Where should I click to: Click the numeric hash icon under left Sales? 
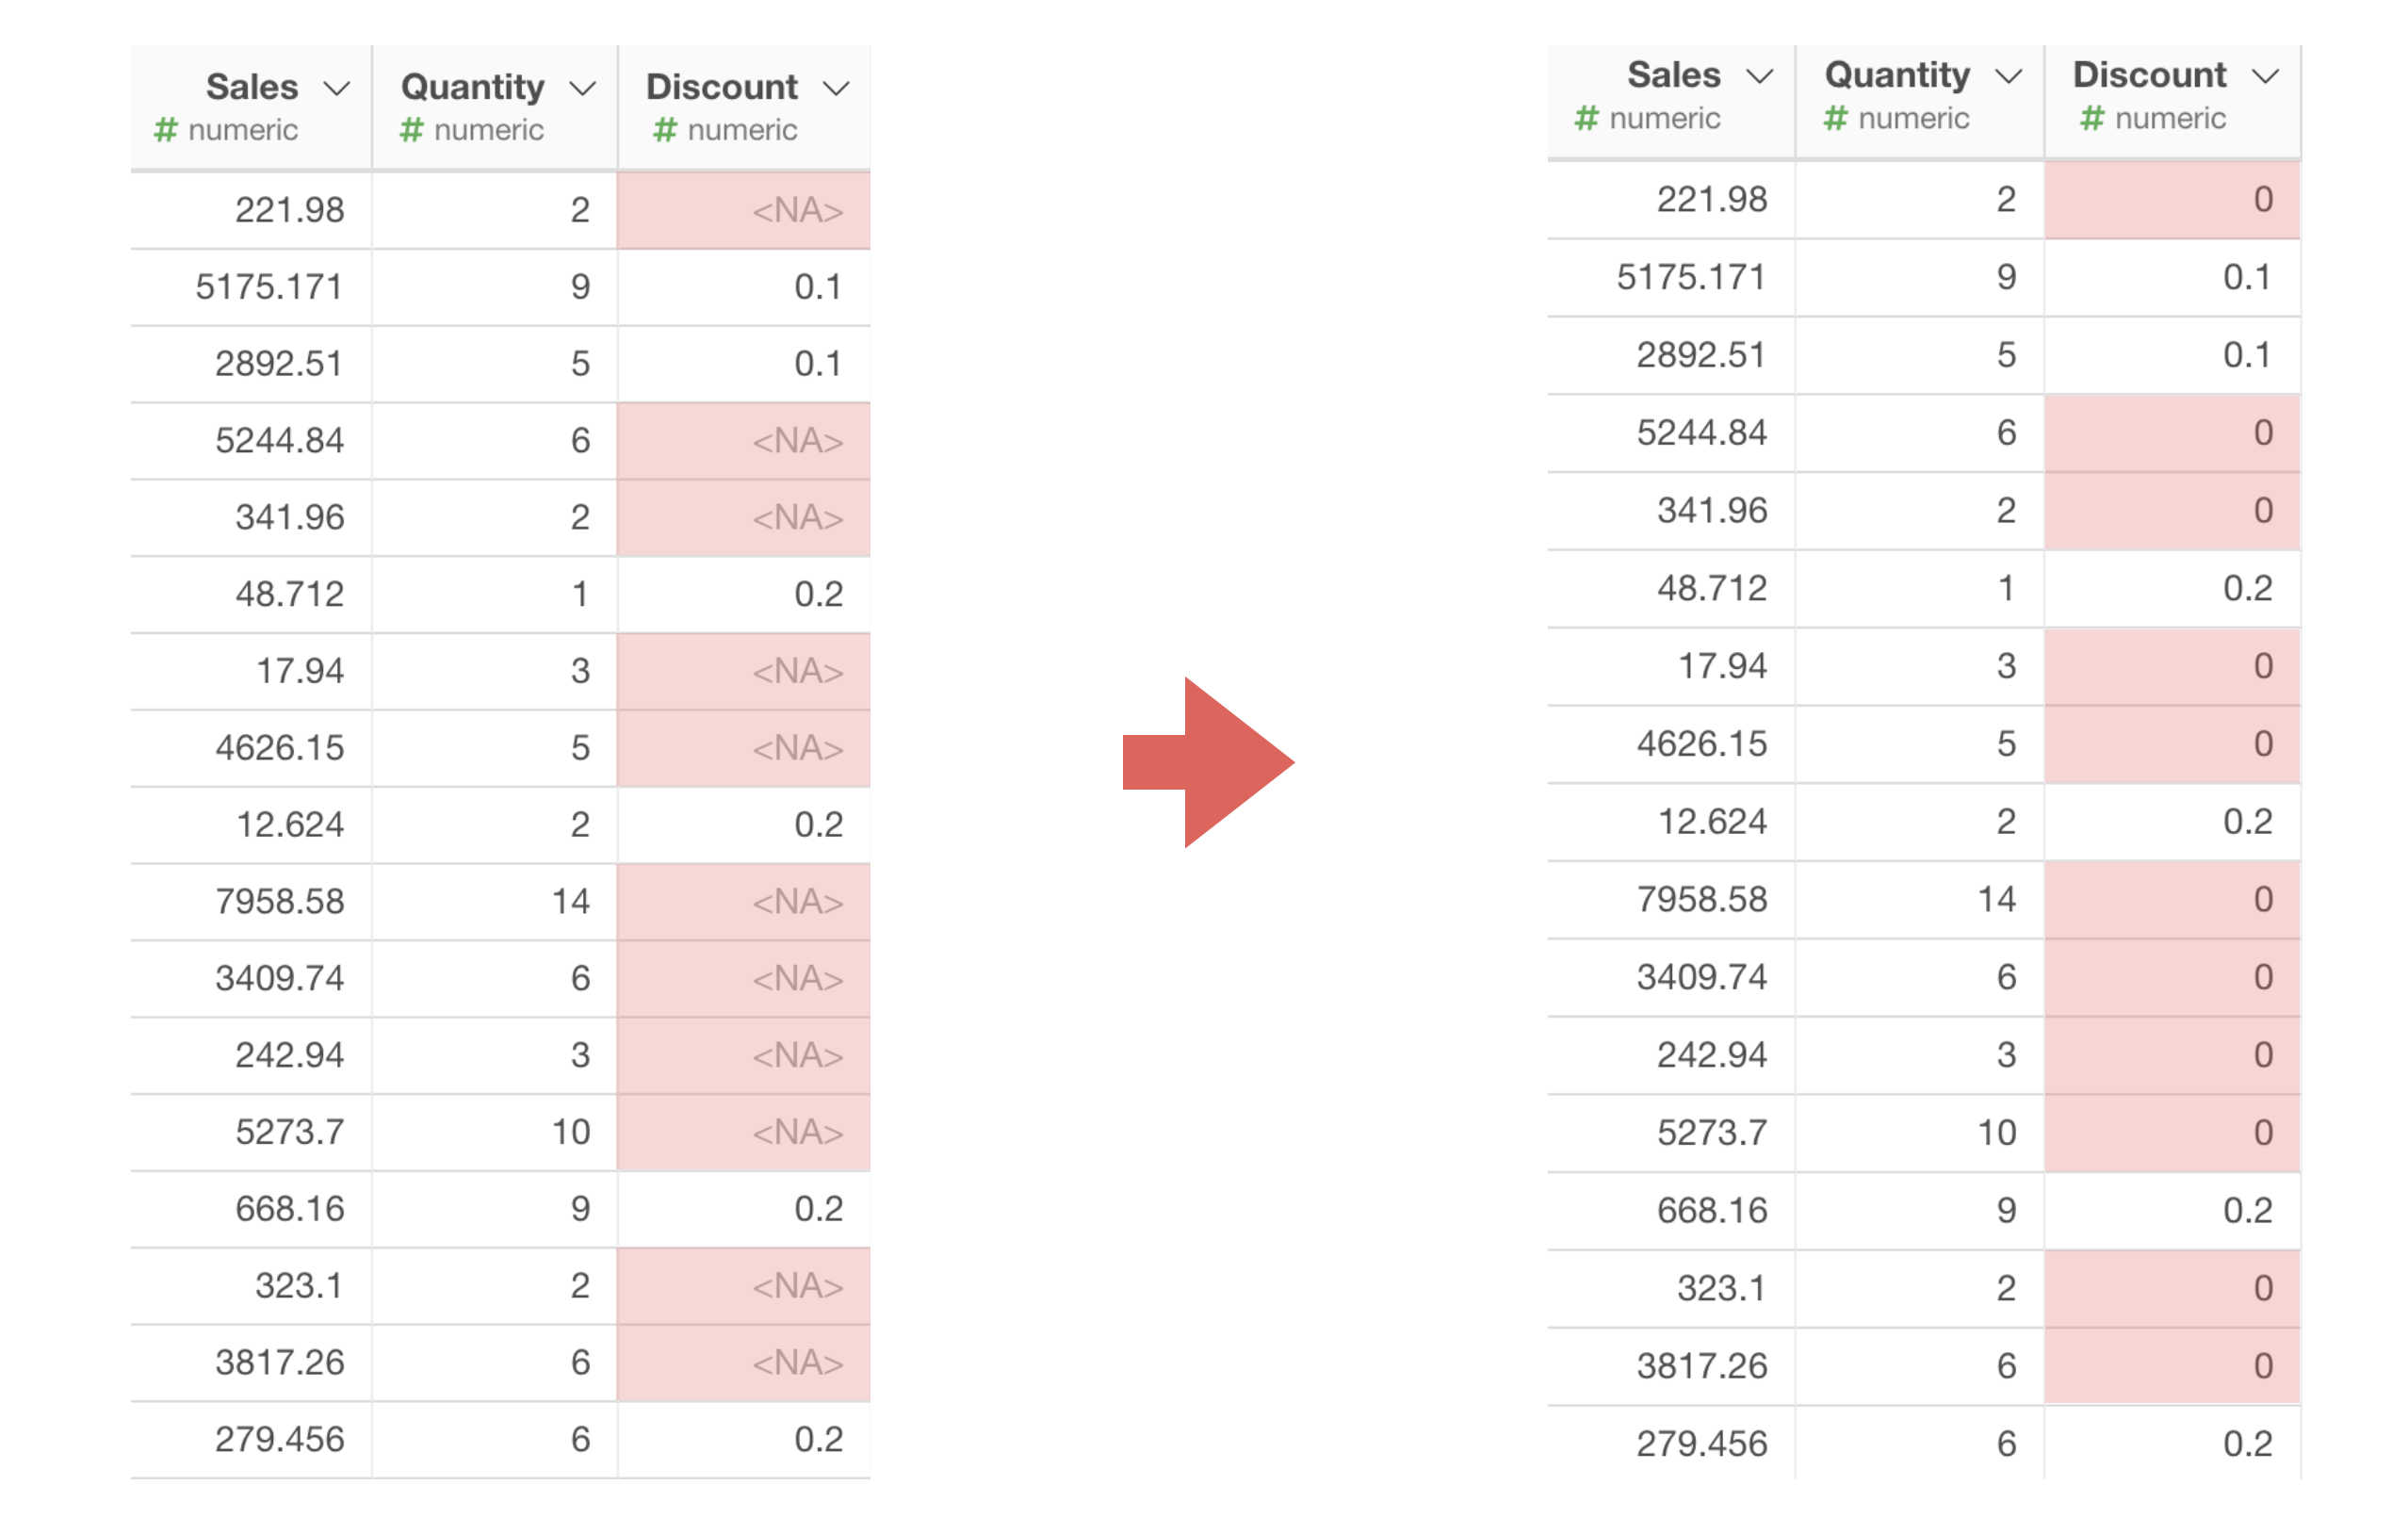[166, 130]
